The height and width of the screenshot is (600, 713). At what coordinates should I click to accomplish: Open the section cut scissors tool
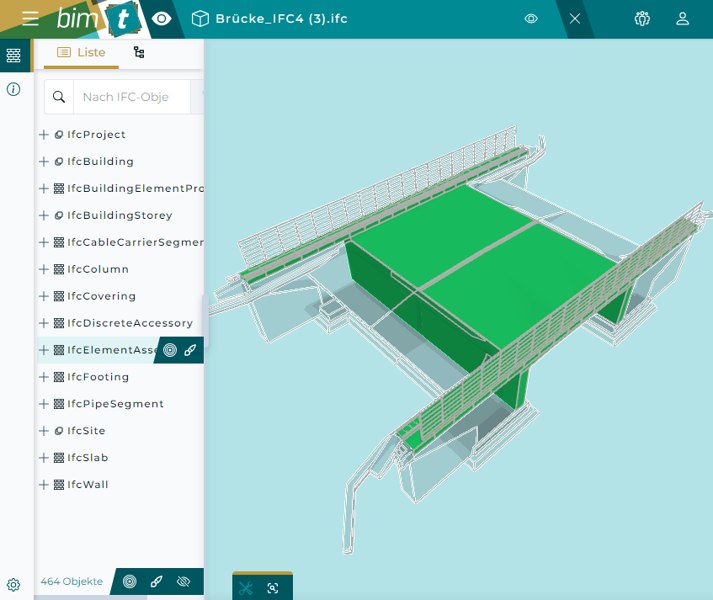click(246, 588)
